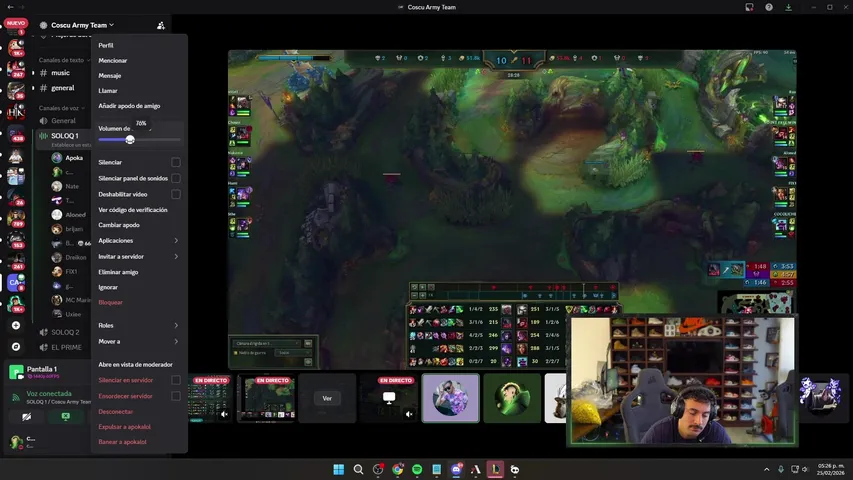853x480 pixels.
Task: Expand the Aplicaciones submenu
Action: click(139, 241)
